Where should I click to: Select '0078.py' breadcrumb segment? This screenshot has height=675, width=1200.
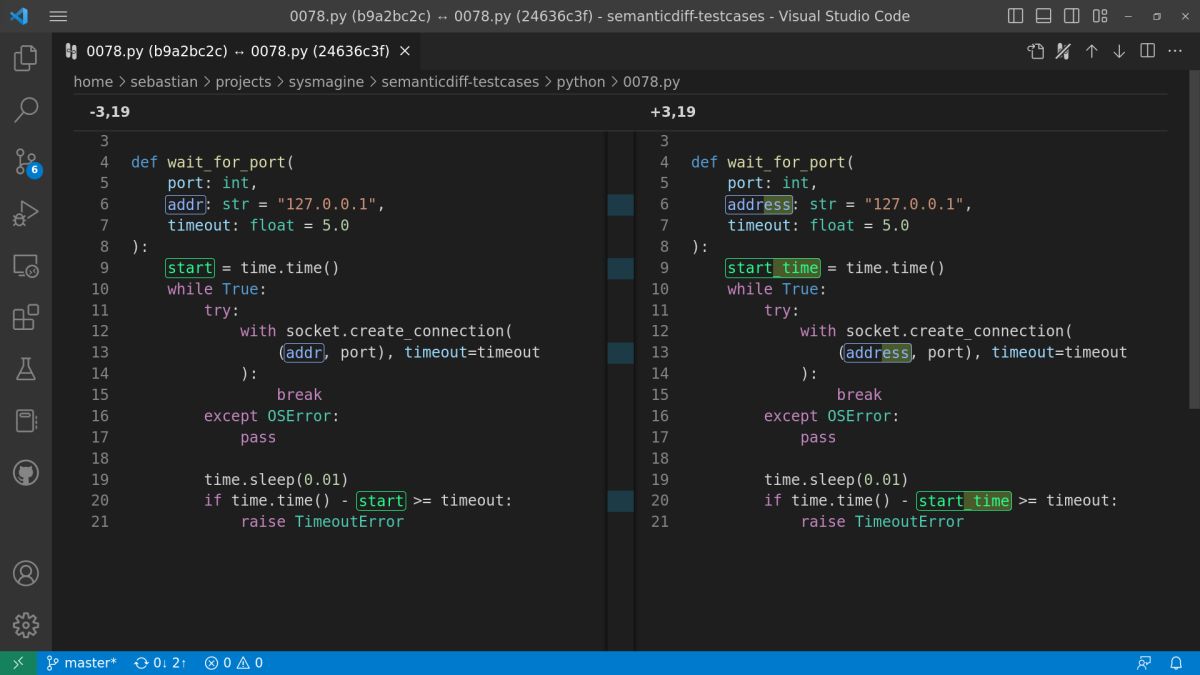pos(651,82)
